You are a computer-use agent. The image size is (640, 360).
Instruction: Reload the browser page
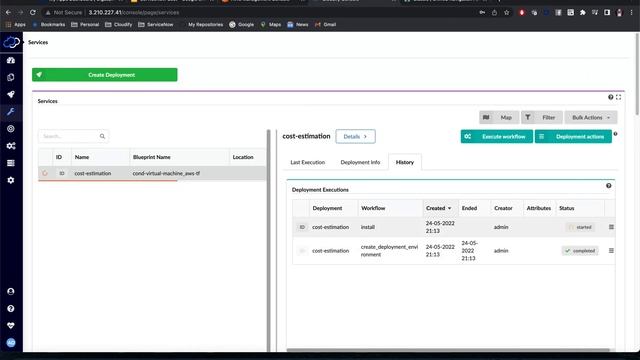(x=33, y=13)
